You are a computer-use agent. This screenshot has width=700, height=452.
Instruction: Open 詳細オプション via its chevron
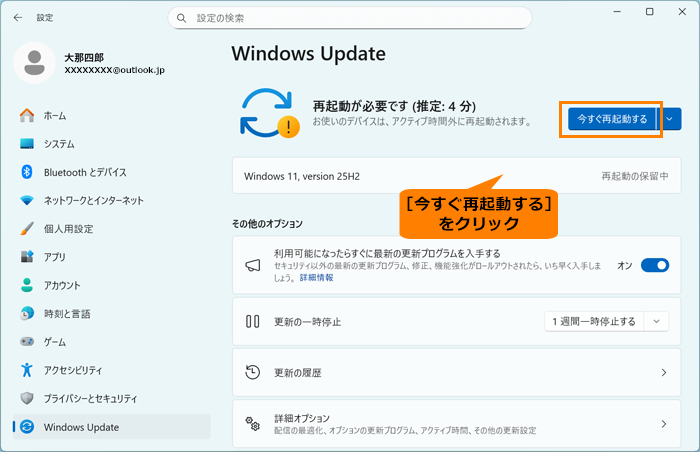[x=663, y=424]
